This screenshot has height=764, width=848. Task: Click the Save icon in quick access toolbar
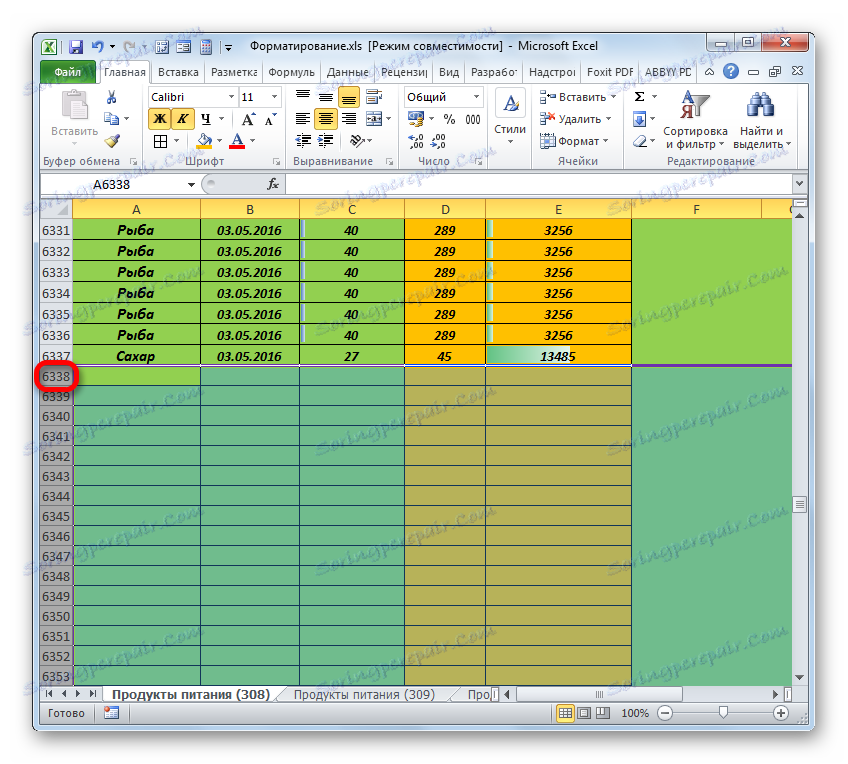click(x=76, y=47)
